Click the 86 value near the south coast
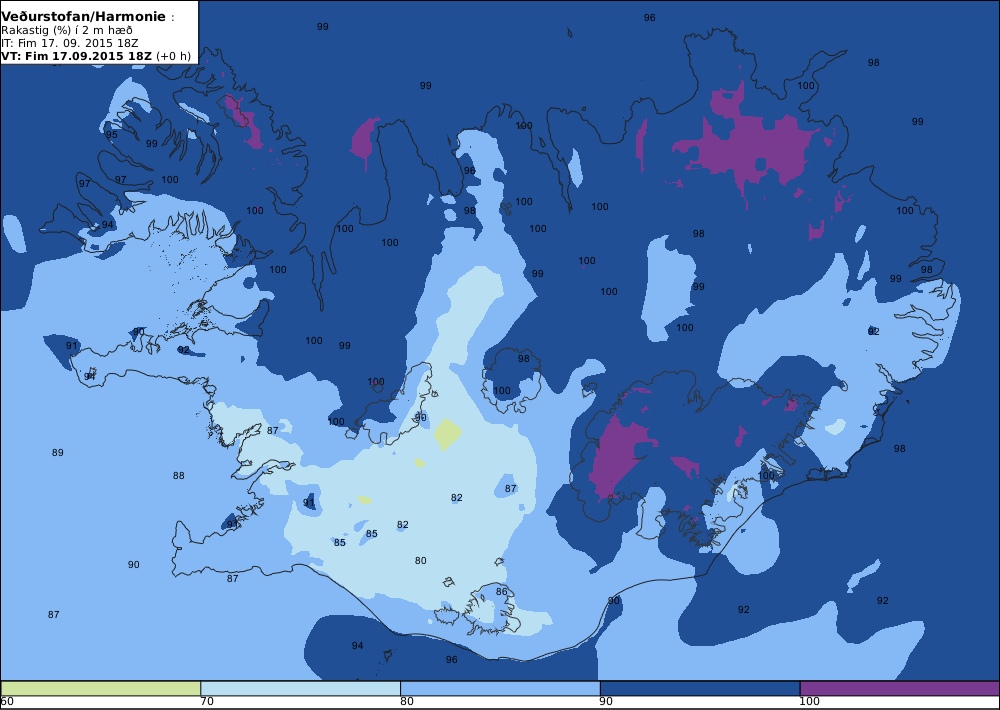 [x=501, y=592]
